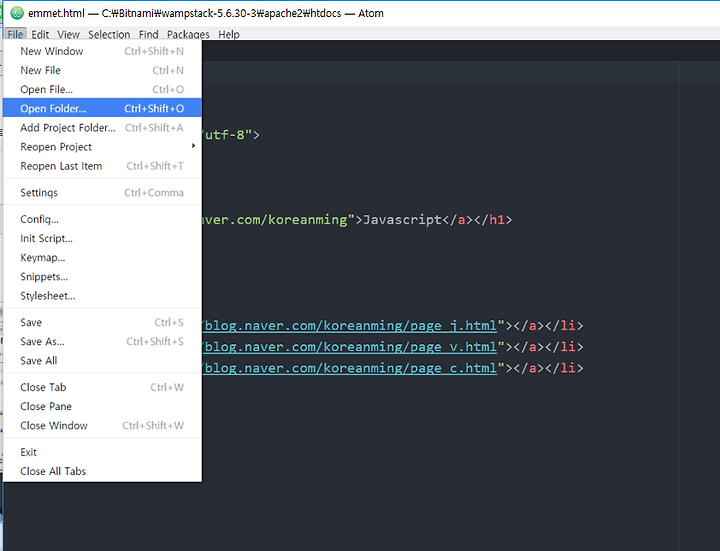Expand the Reopen Project submenu
Image resolution: width=720 pixels, height=551 pixels.
click(x=102, y=147)
